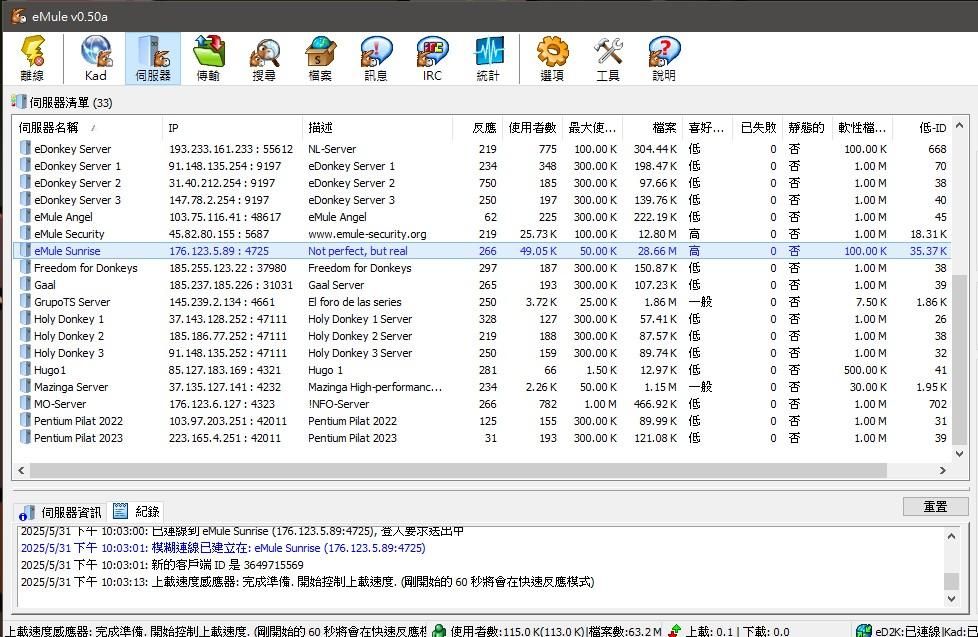978x637 pixels.
Task: Open the Kad network view
Action: (95, 58)
